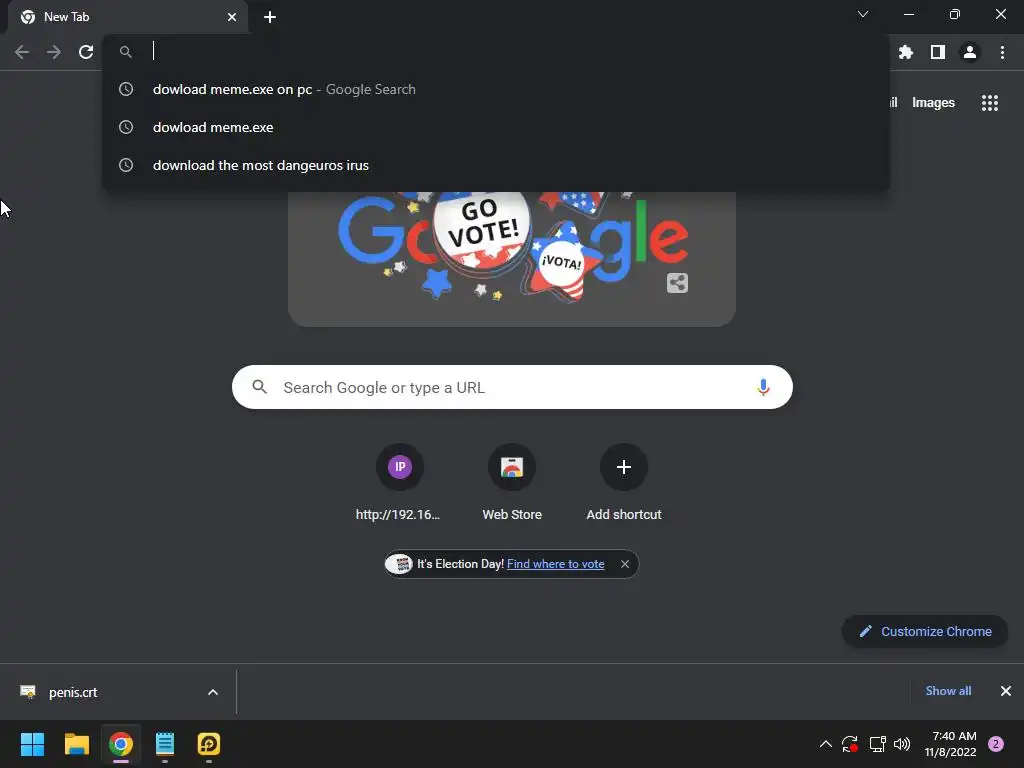This screenshot has width=1024, height=768.
Task: Share the Google election doodle
Action: pos(677,283)
